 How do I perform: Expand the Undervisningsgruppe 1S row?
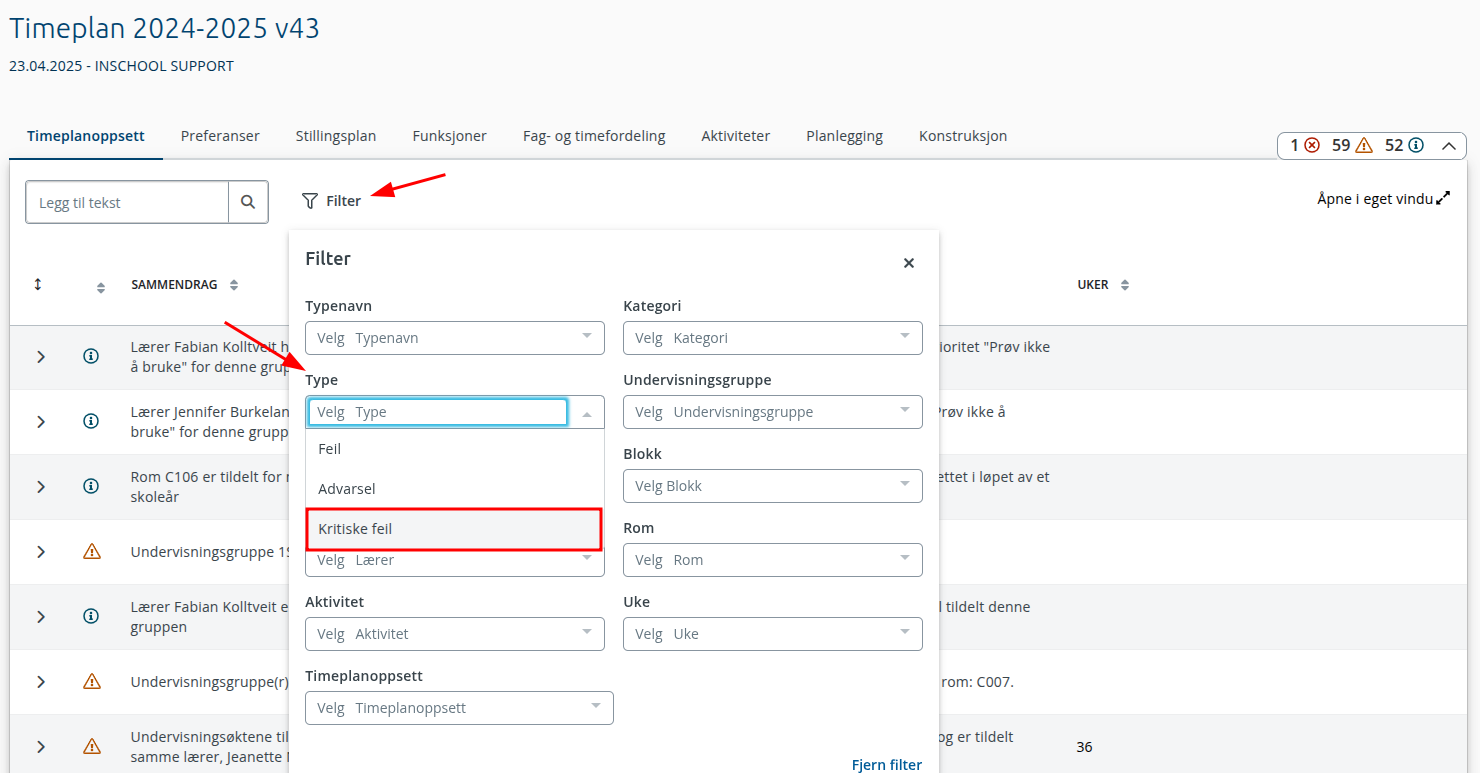[41, 551]
